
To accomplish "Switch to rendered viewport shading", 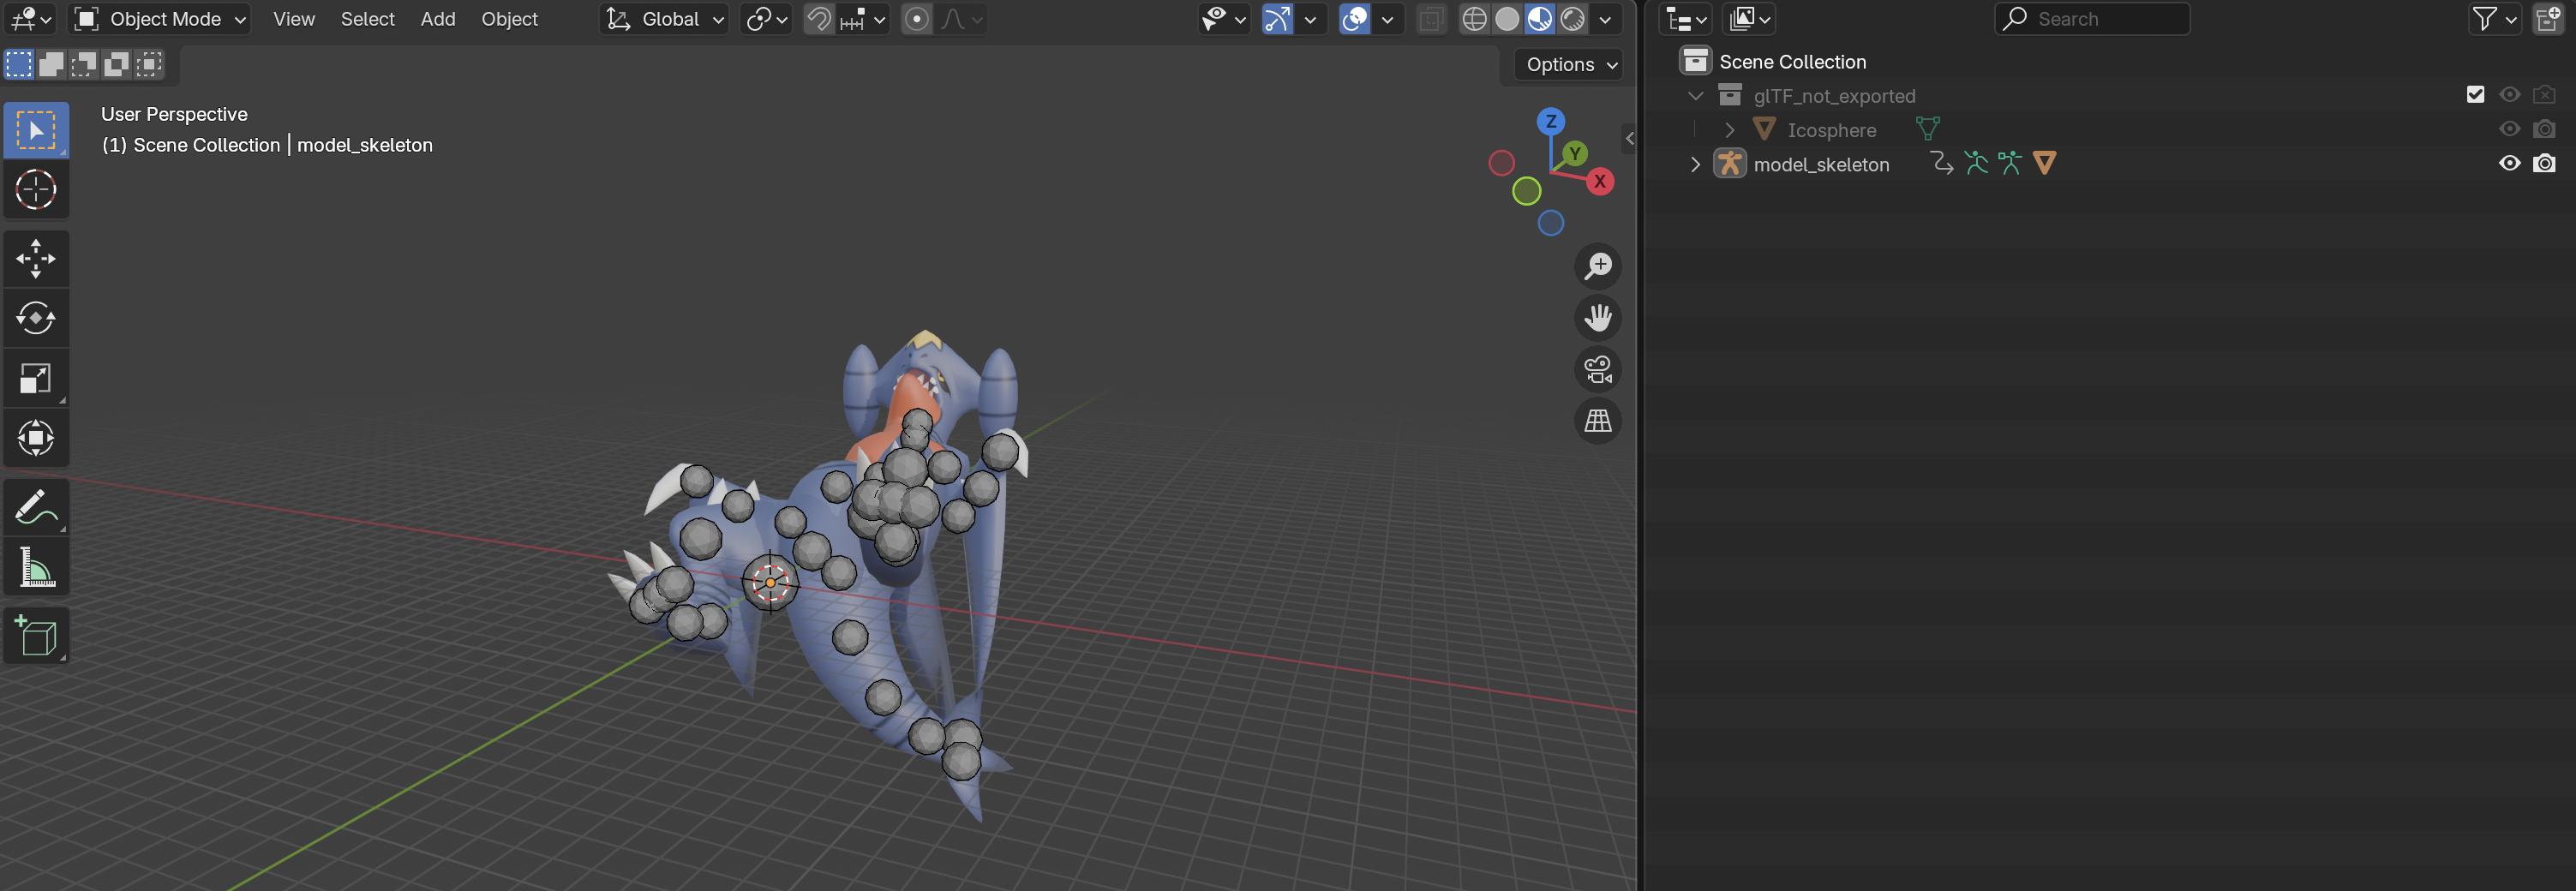I will [1573, 19].
